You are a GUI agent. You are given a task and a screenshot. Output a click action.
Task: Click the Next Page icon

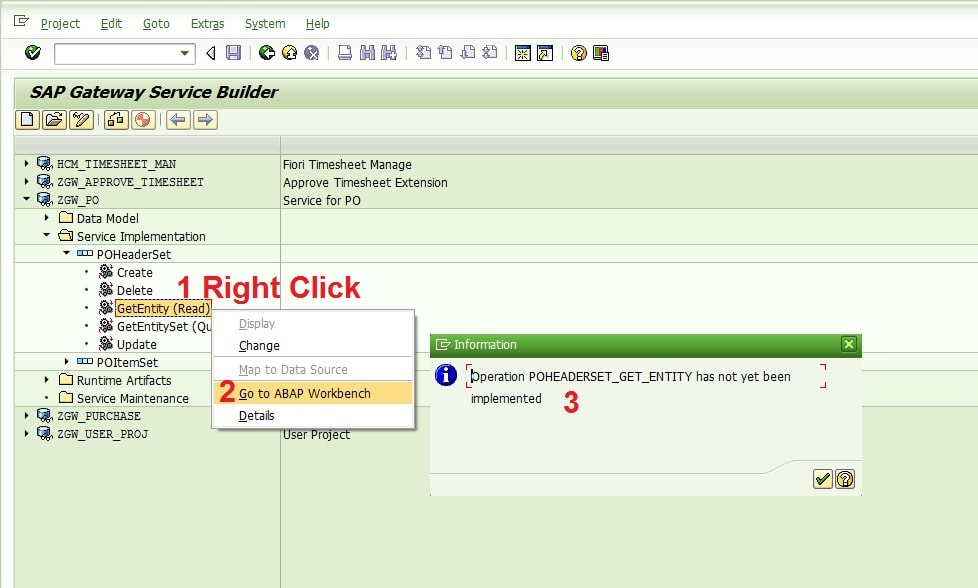pos(468,53)
